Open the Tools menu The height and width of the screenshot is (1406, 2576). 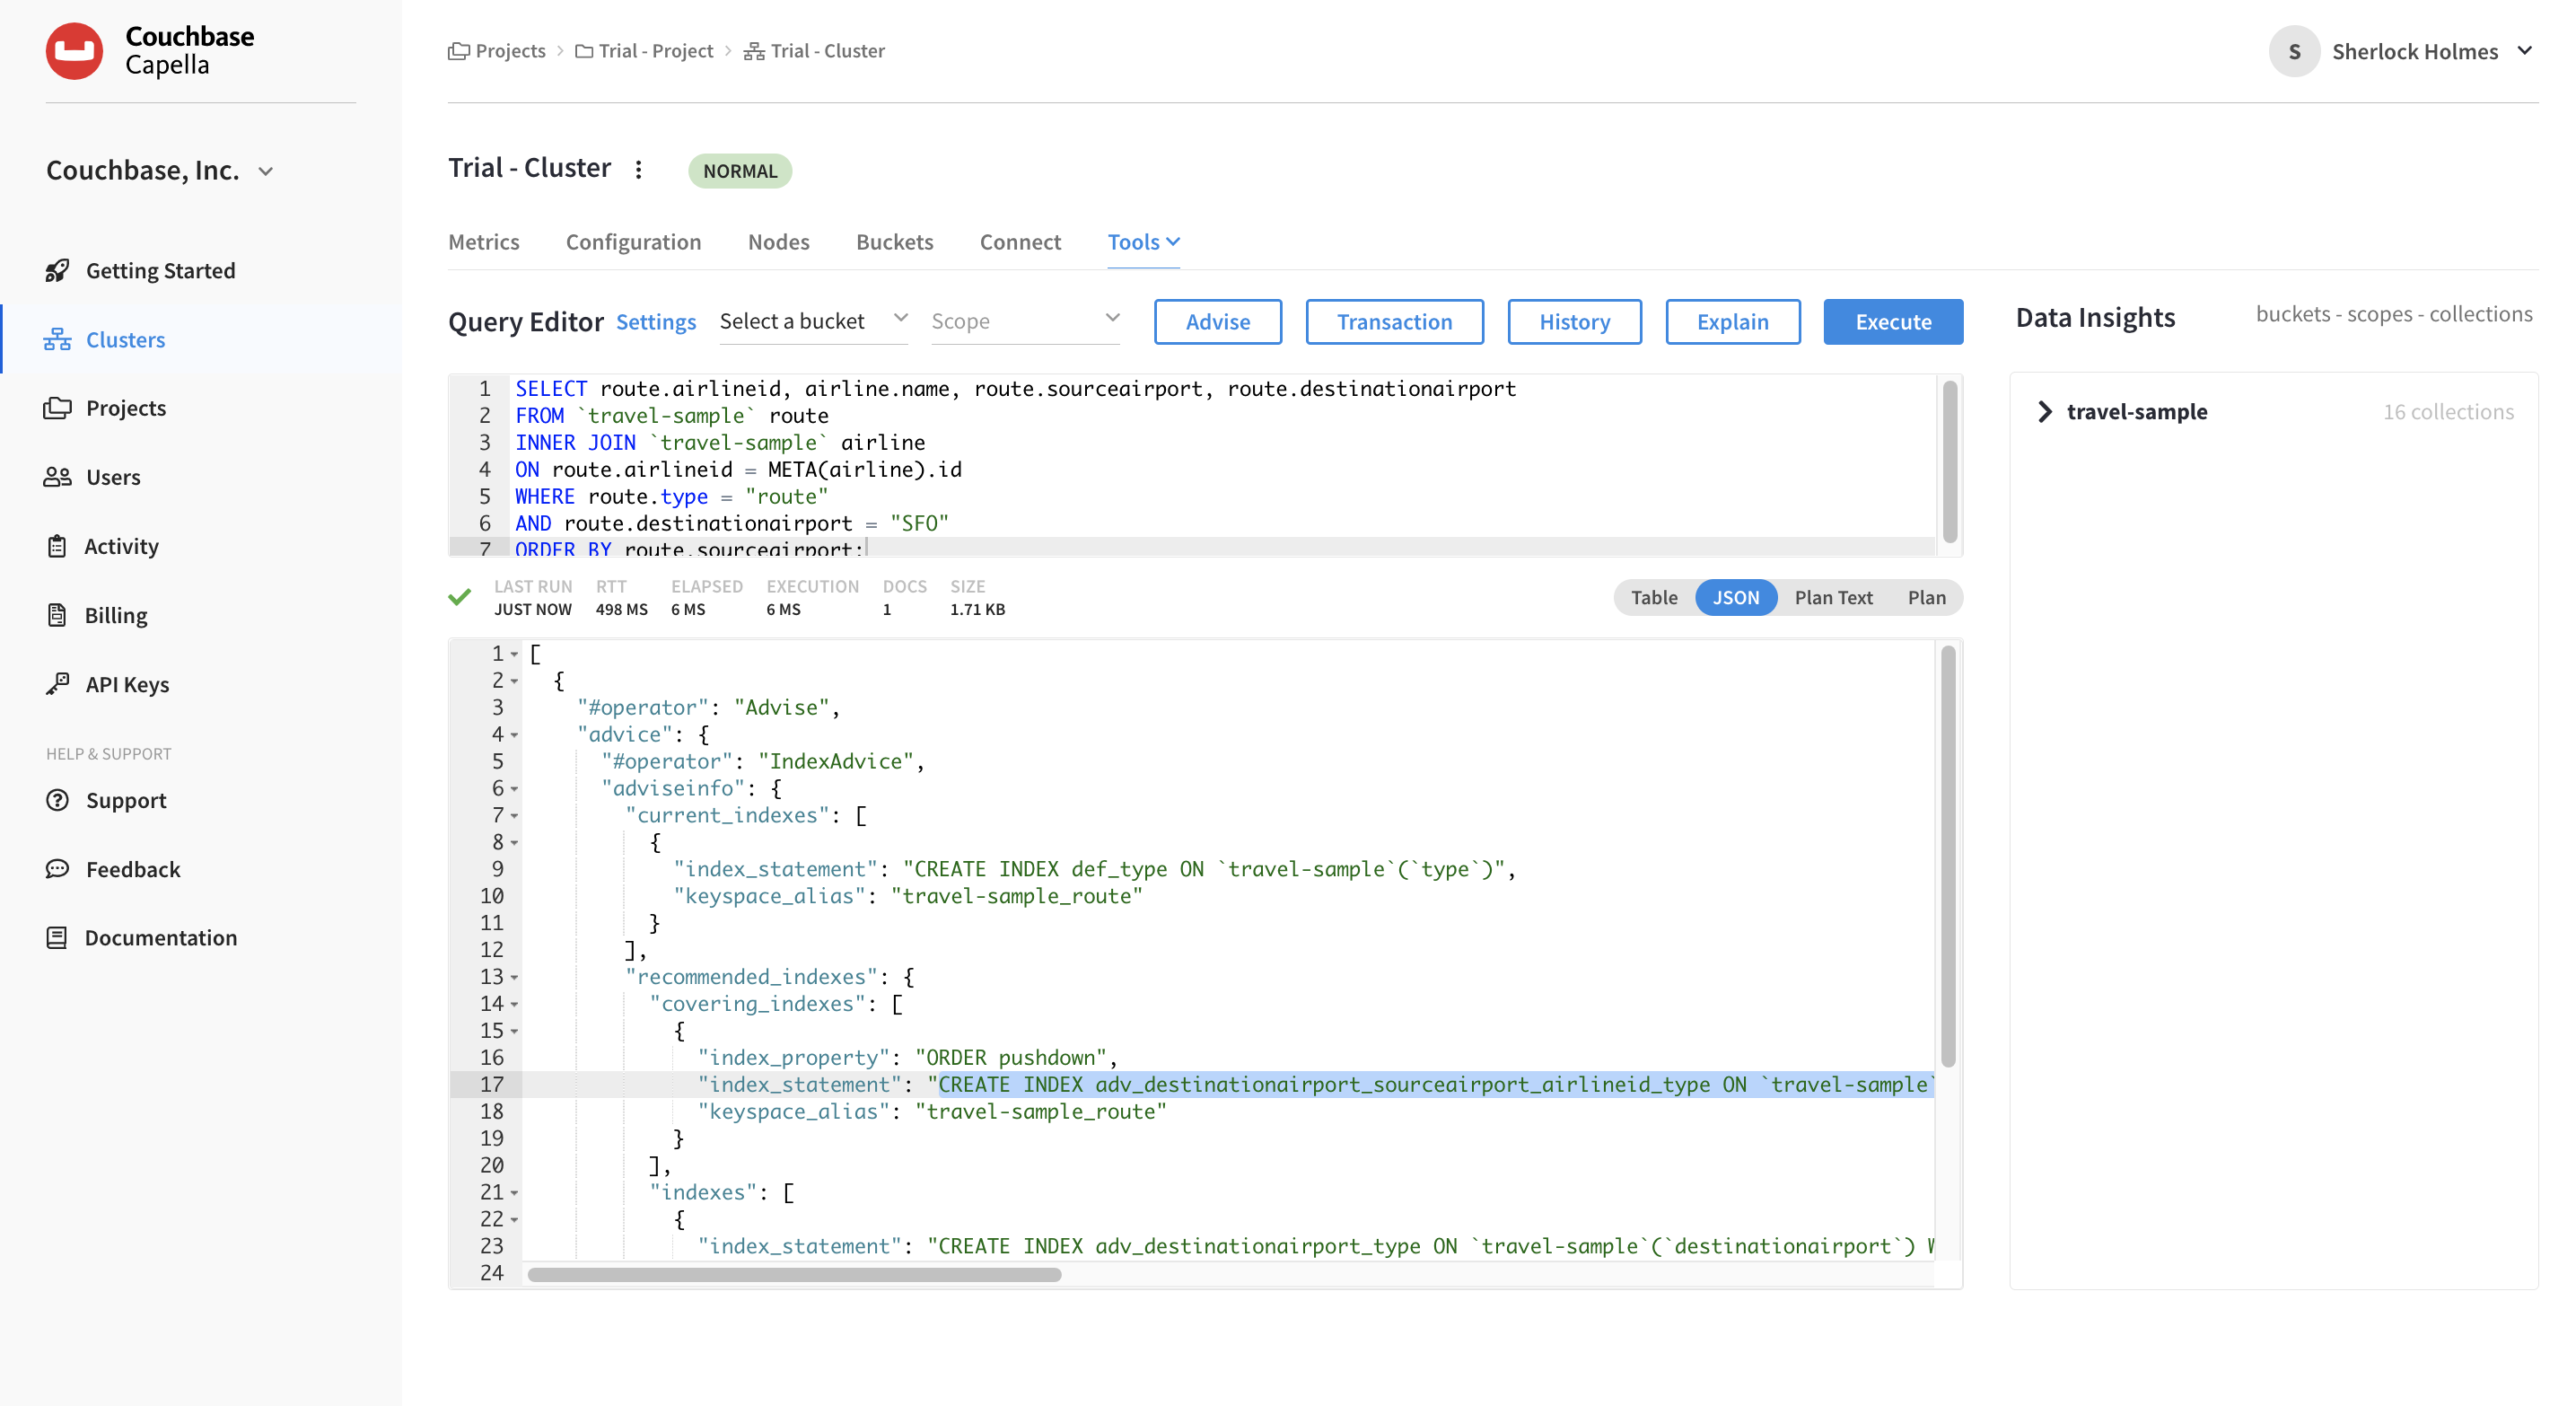pyautogui.click(x=1142, y=241)
